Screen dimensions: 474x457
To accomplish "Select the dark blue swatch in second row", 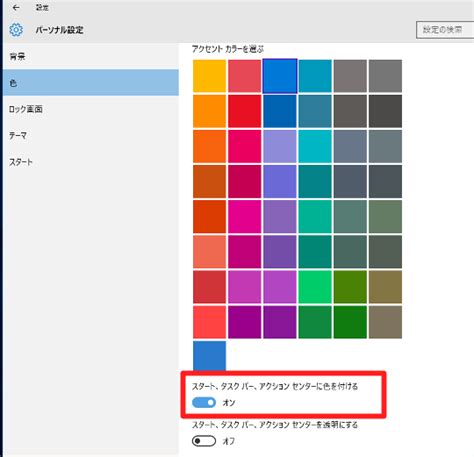I will (x=280, y=111).
